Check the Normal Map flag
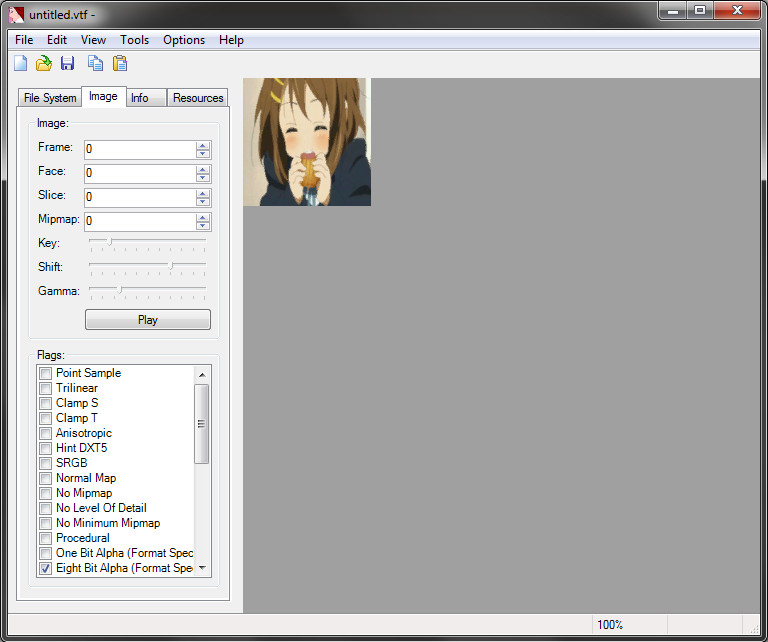Image resolution: width=768 pixels, height=642 pixels. click(46, 478)
